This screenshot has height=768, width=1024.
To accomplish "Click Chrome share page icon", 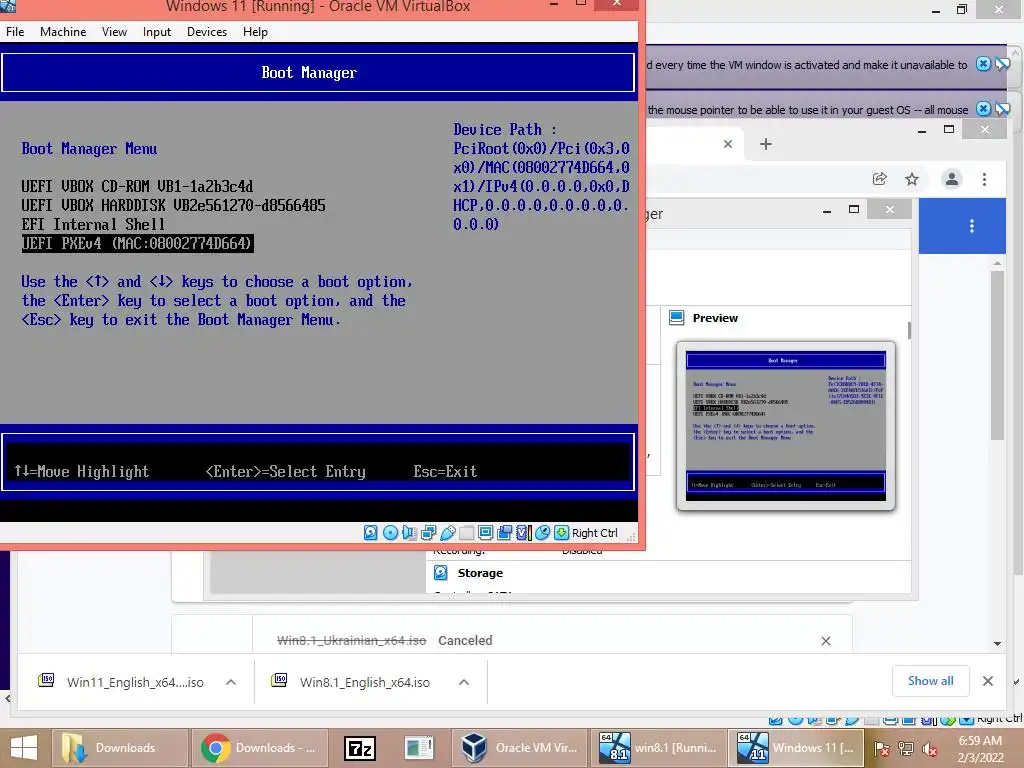I will [880, 179].
